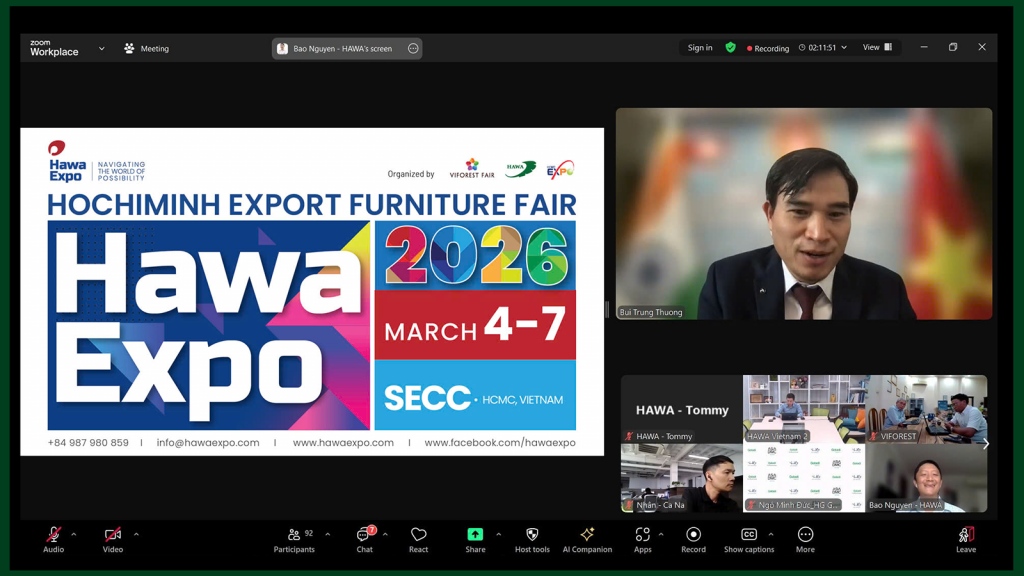This screenshot has width=1024, height=576.
Task: Start camera with the Video button
Action: coord(112,539)
